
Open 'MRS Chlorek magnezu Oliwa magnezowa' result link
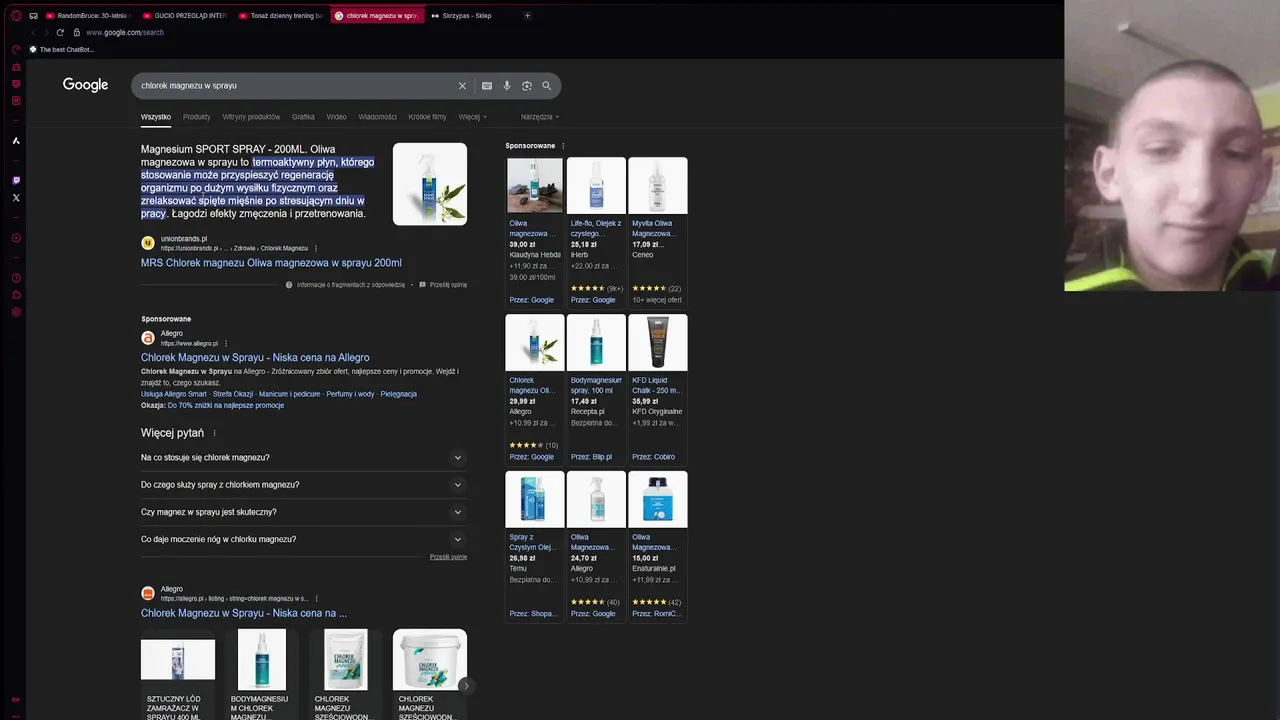click(271, 263)
